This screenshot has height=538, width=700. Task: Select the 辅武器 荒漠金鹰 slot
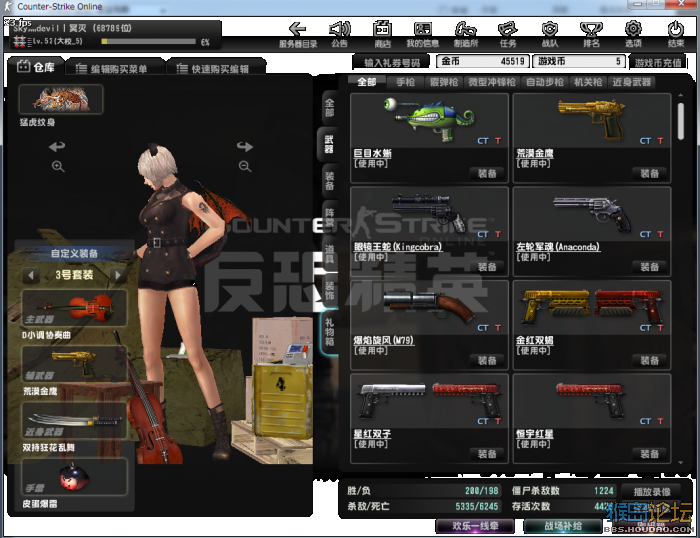tap(75, 364)
